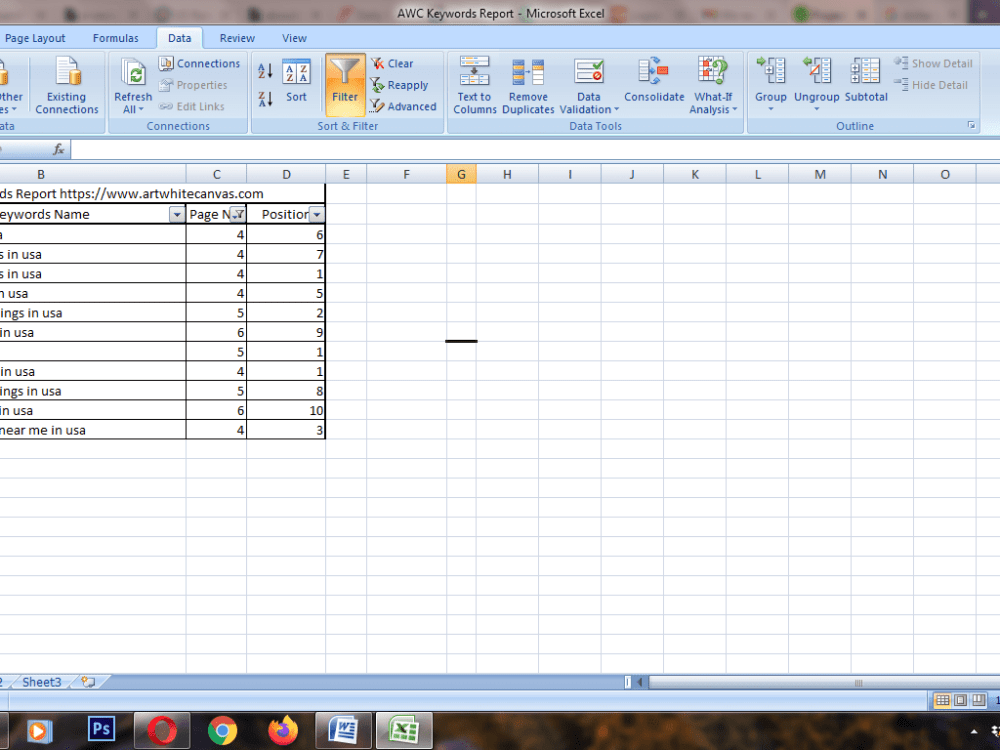
Task: Click Show Detail
Action: 933,63
